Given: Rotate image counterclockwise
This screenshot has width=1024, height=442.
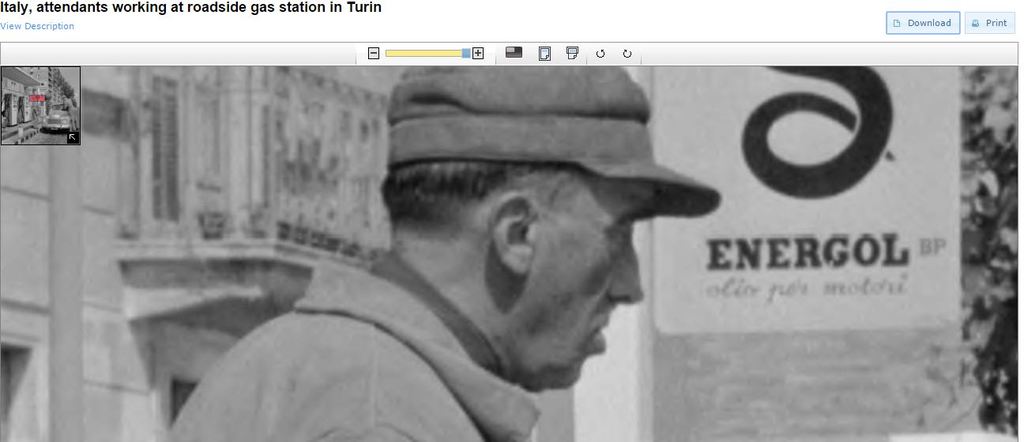Looking at the screenshot, I should 601,54.
